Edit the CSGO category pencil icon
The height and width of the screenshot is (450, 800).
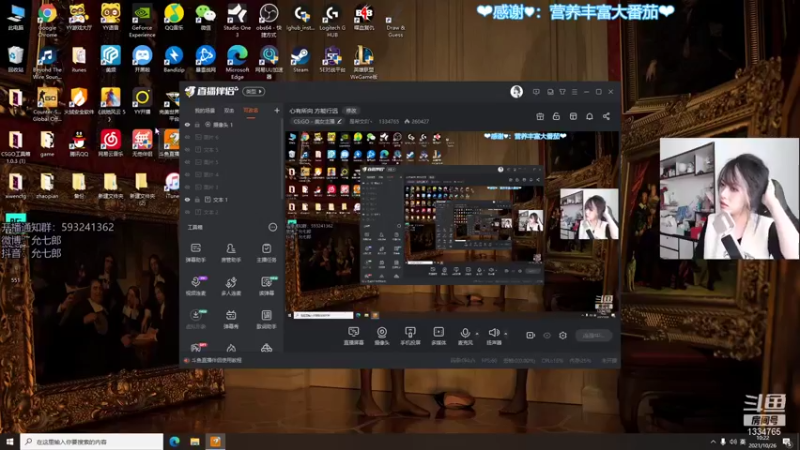pyautogui.click(x=339, y=121)
